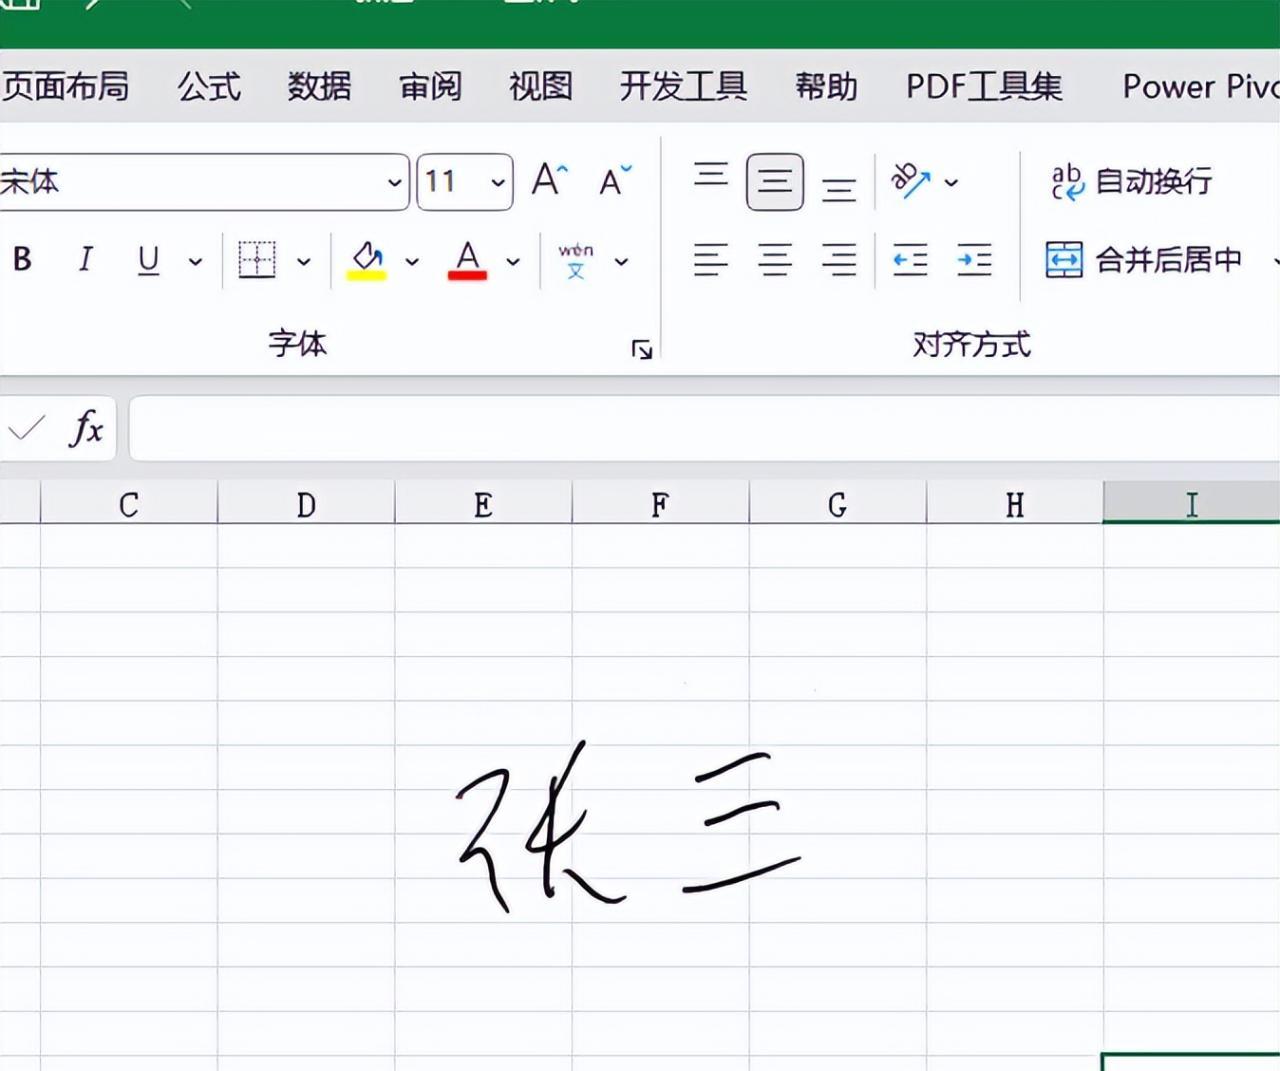
Task: Click the fill color bucket icon
Action: (x=367, y=260)
